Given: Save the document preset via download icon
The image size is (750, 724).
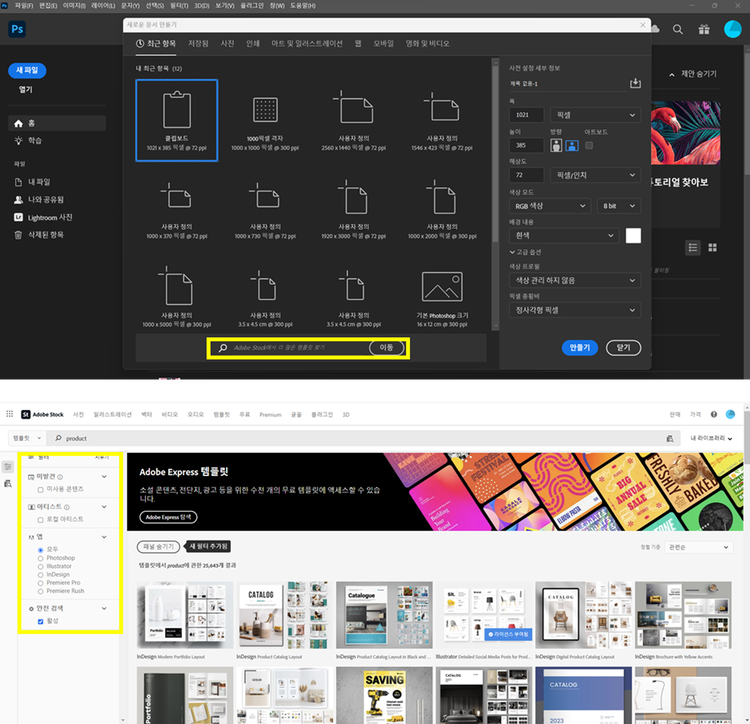Looking at the screenshot, I should click(x=635, y=83).
